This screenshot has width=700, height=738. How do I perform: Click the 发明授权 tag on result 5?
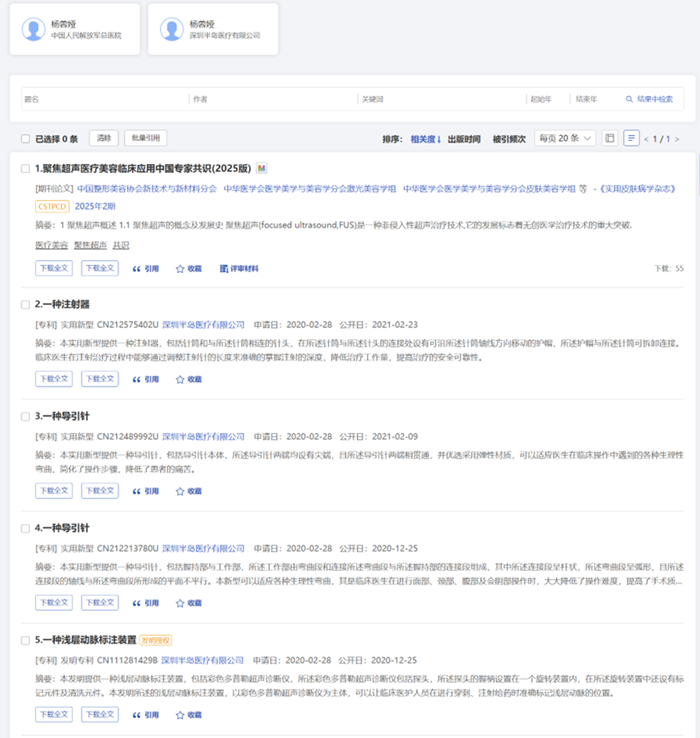[x=156, y=641]
